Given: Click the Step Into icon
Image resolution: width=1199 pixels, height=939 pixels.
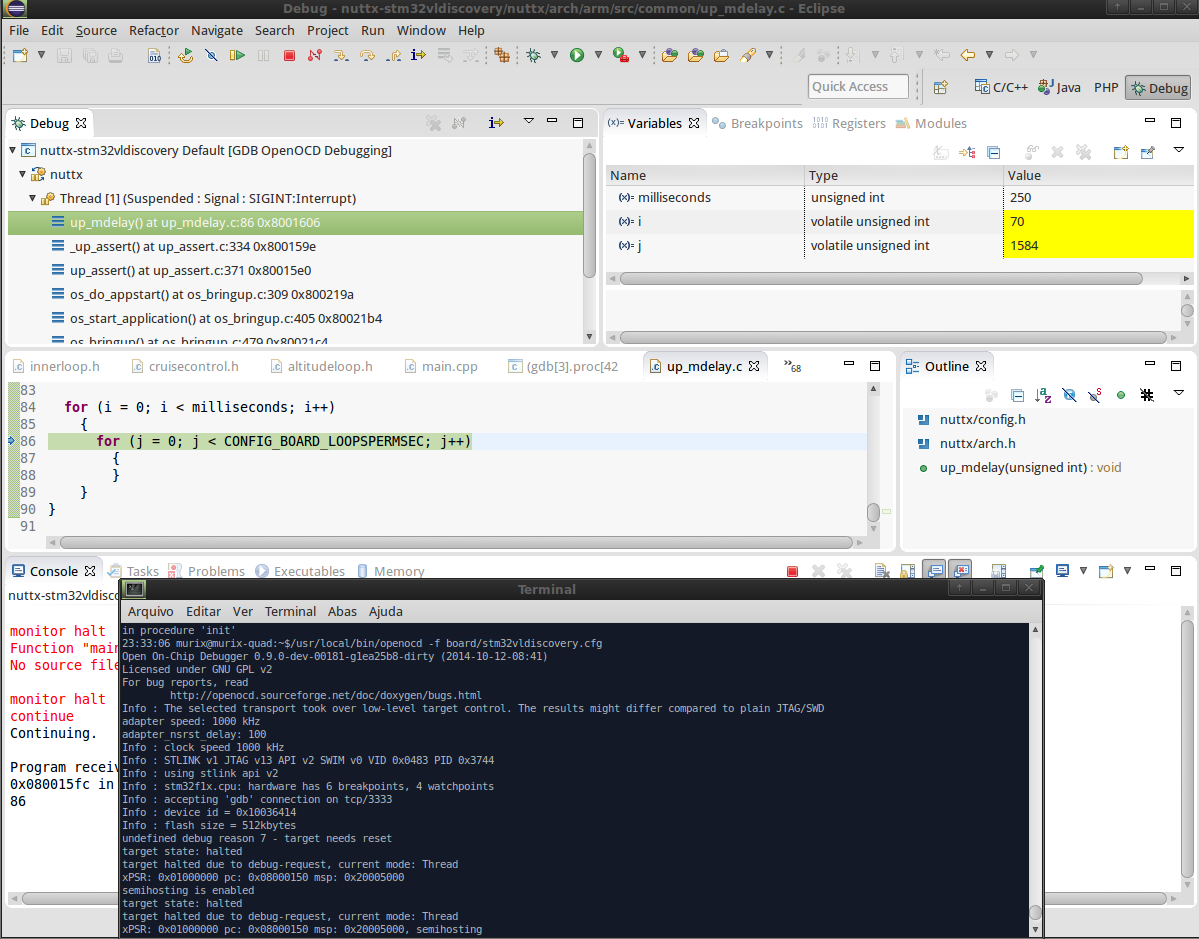Looking at the screenshot, I should [341, 55].
